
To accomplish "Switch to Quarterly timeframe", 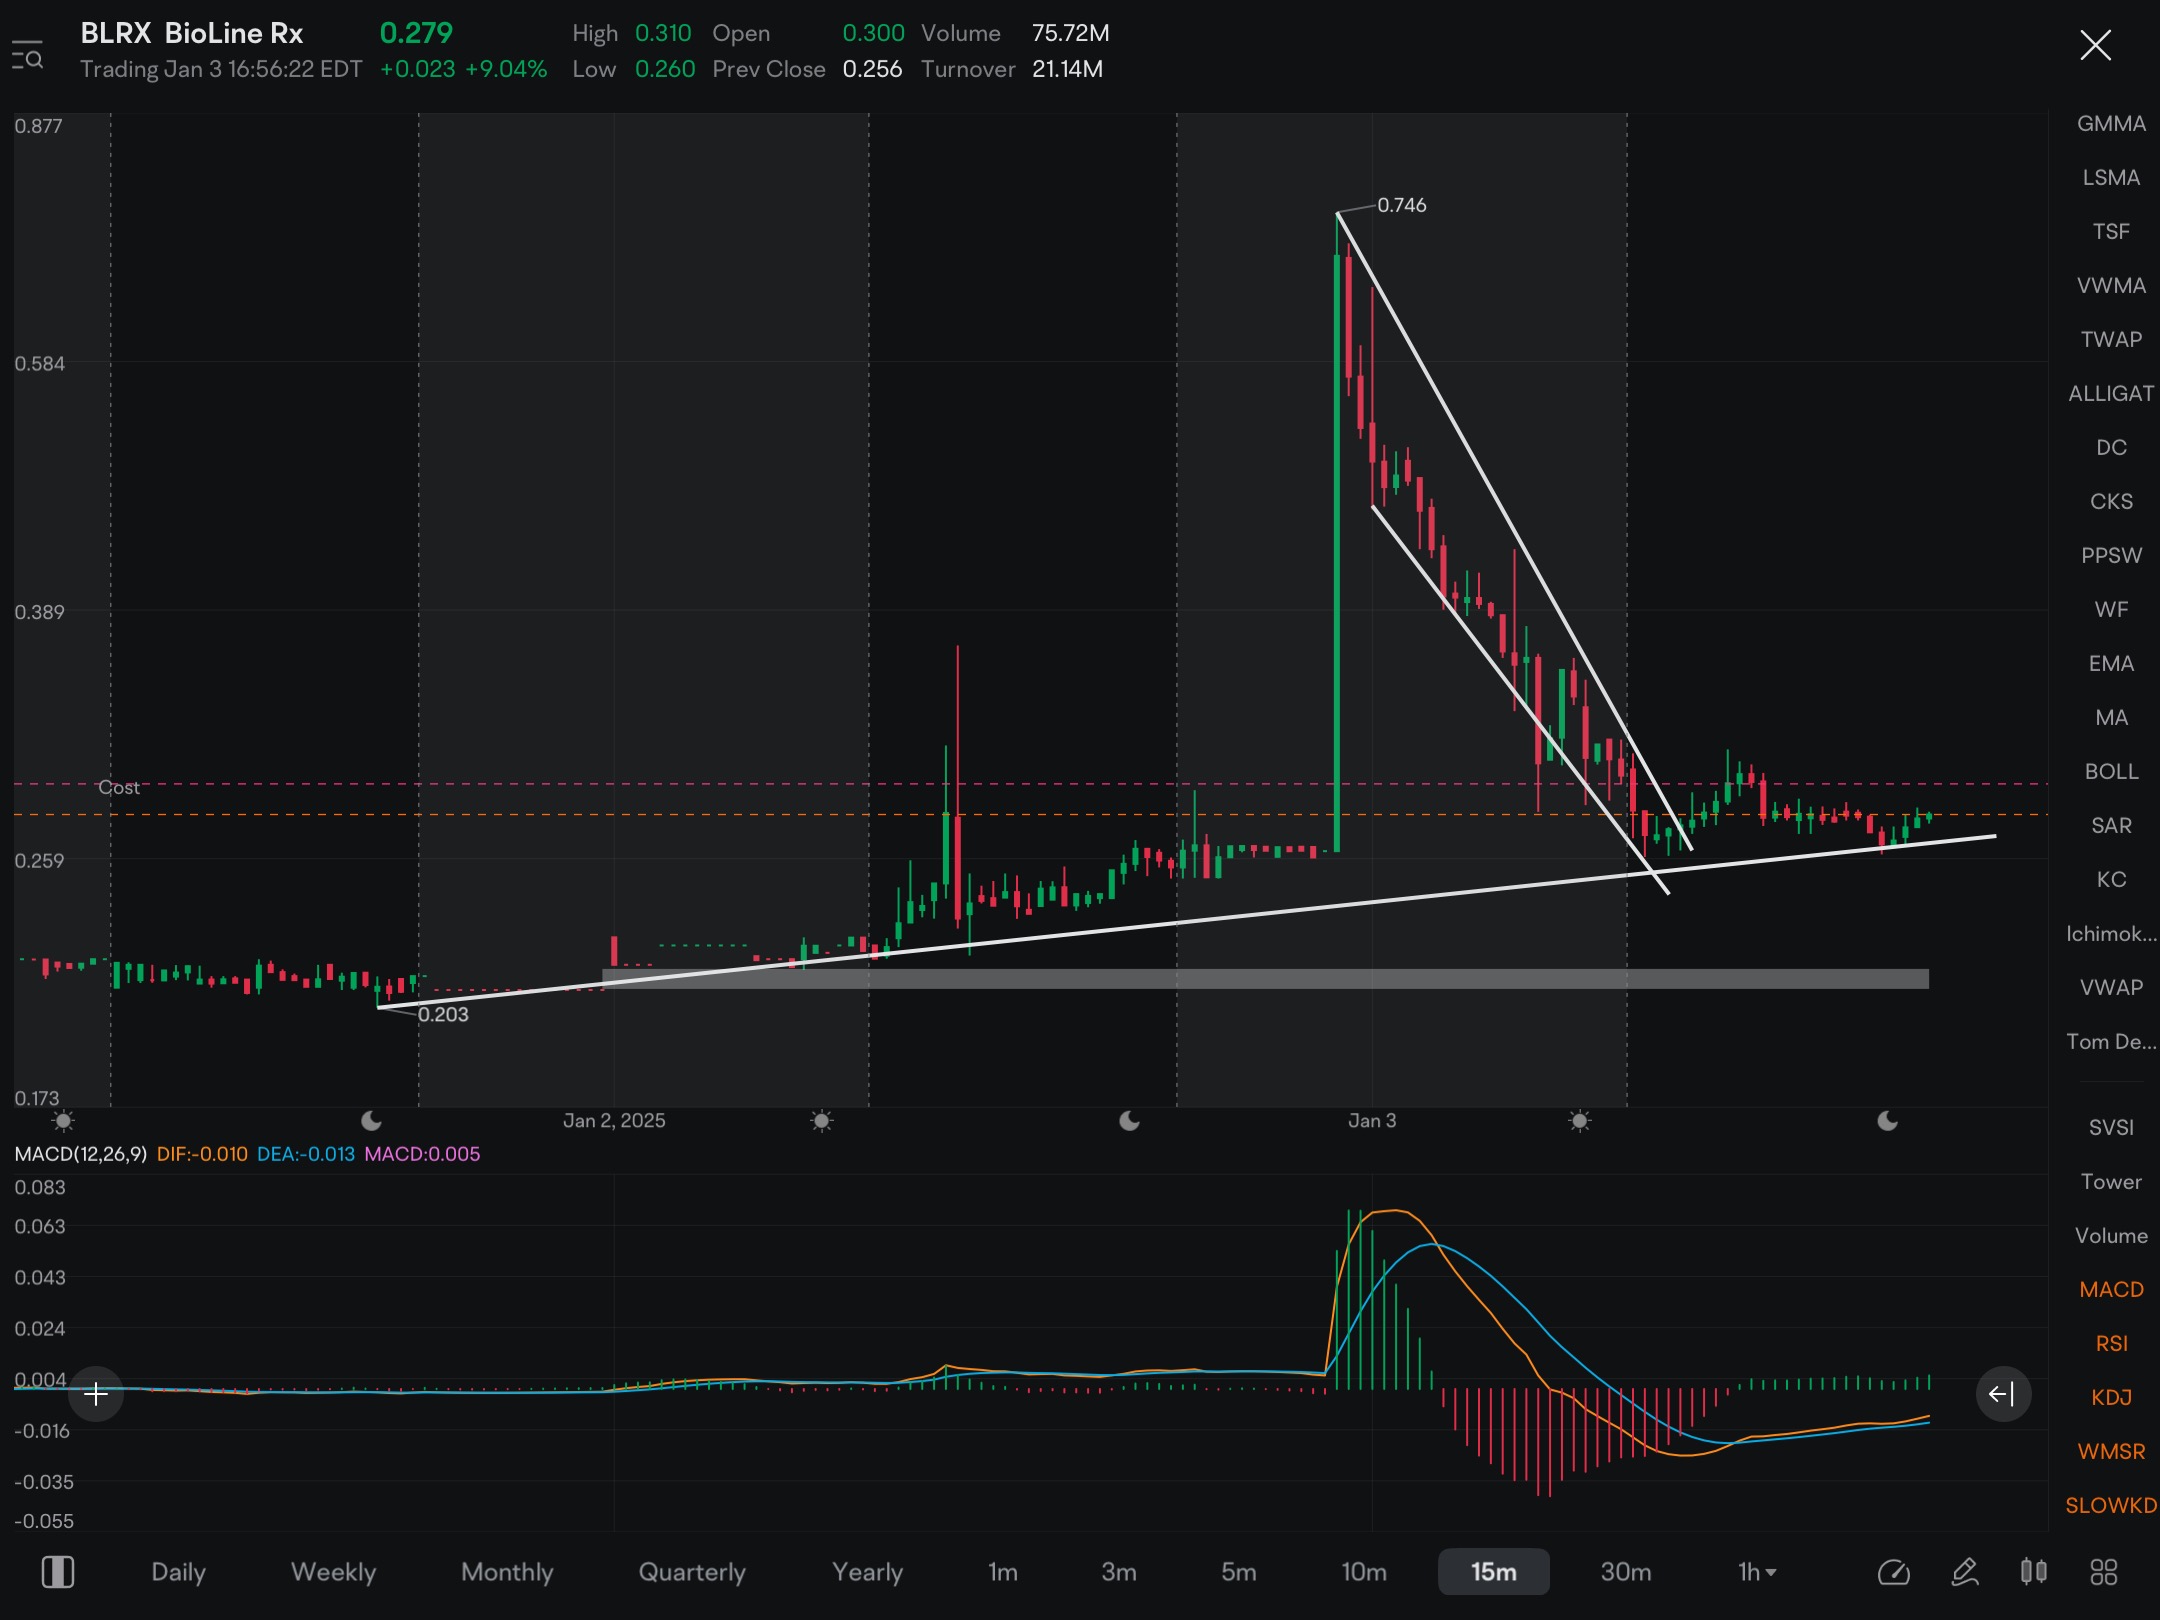I will pos(692,1572).
